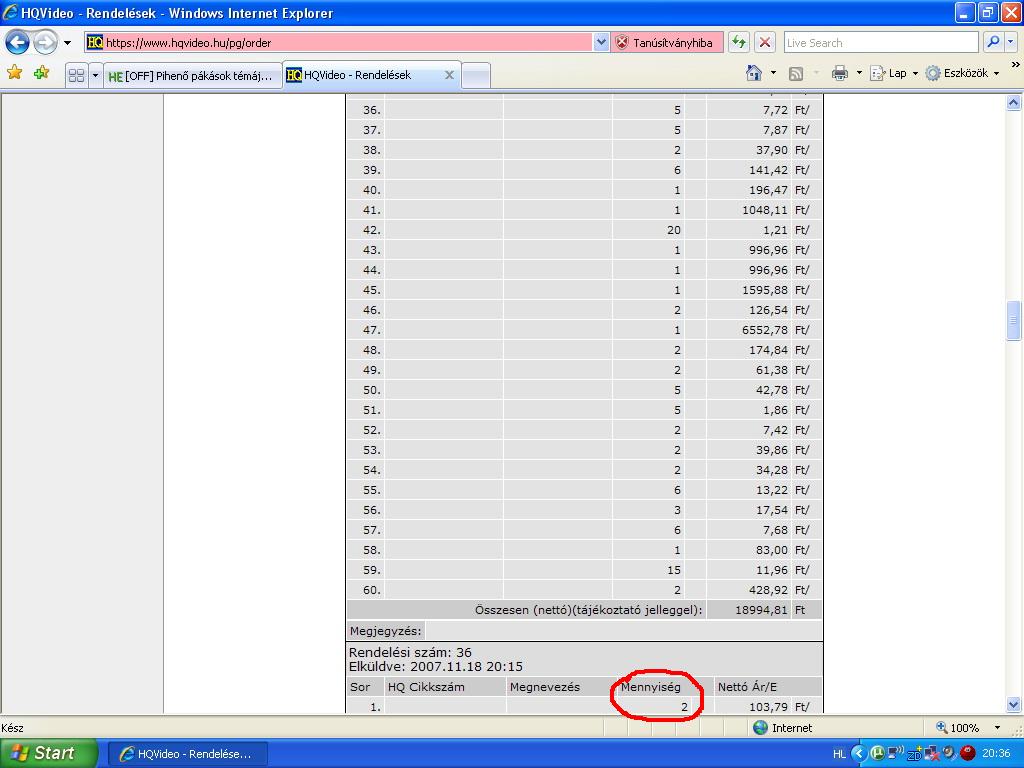Go back with the Back arrow button
Screen dimensions: 1024x768
18,43
